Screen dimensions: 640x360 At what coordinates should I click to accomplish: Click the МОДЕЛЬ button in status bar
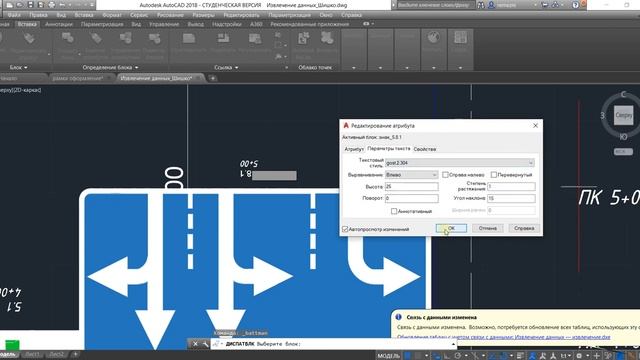point(388,356)
